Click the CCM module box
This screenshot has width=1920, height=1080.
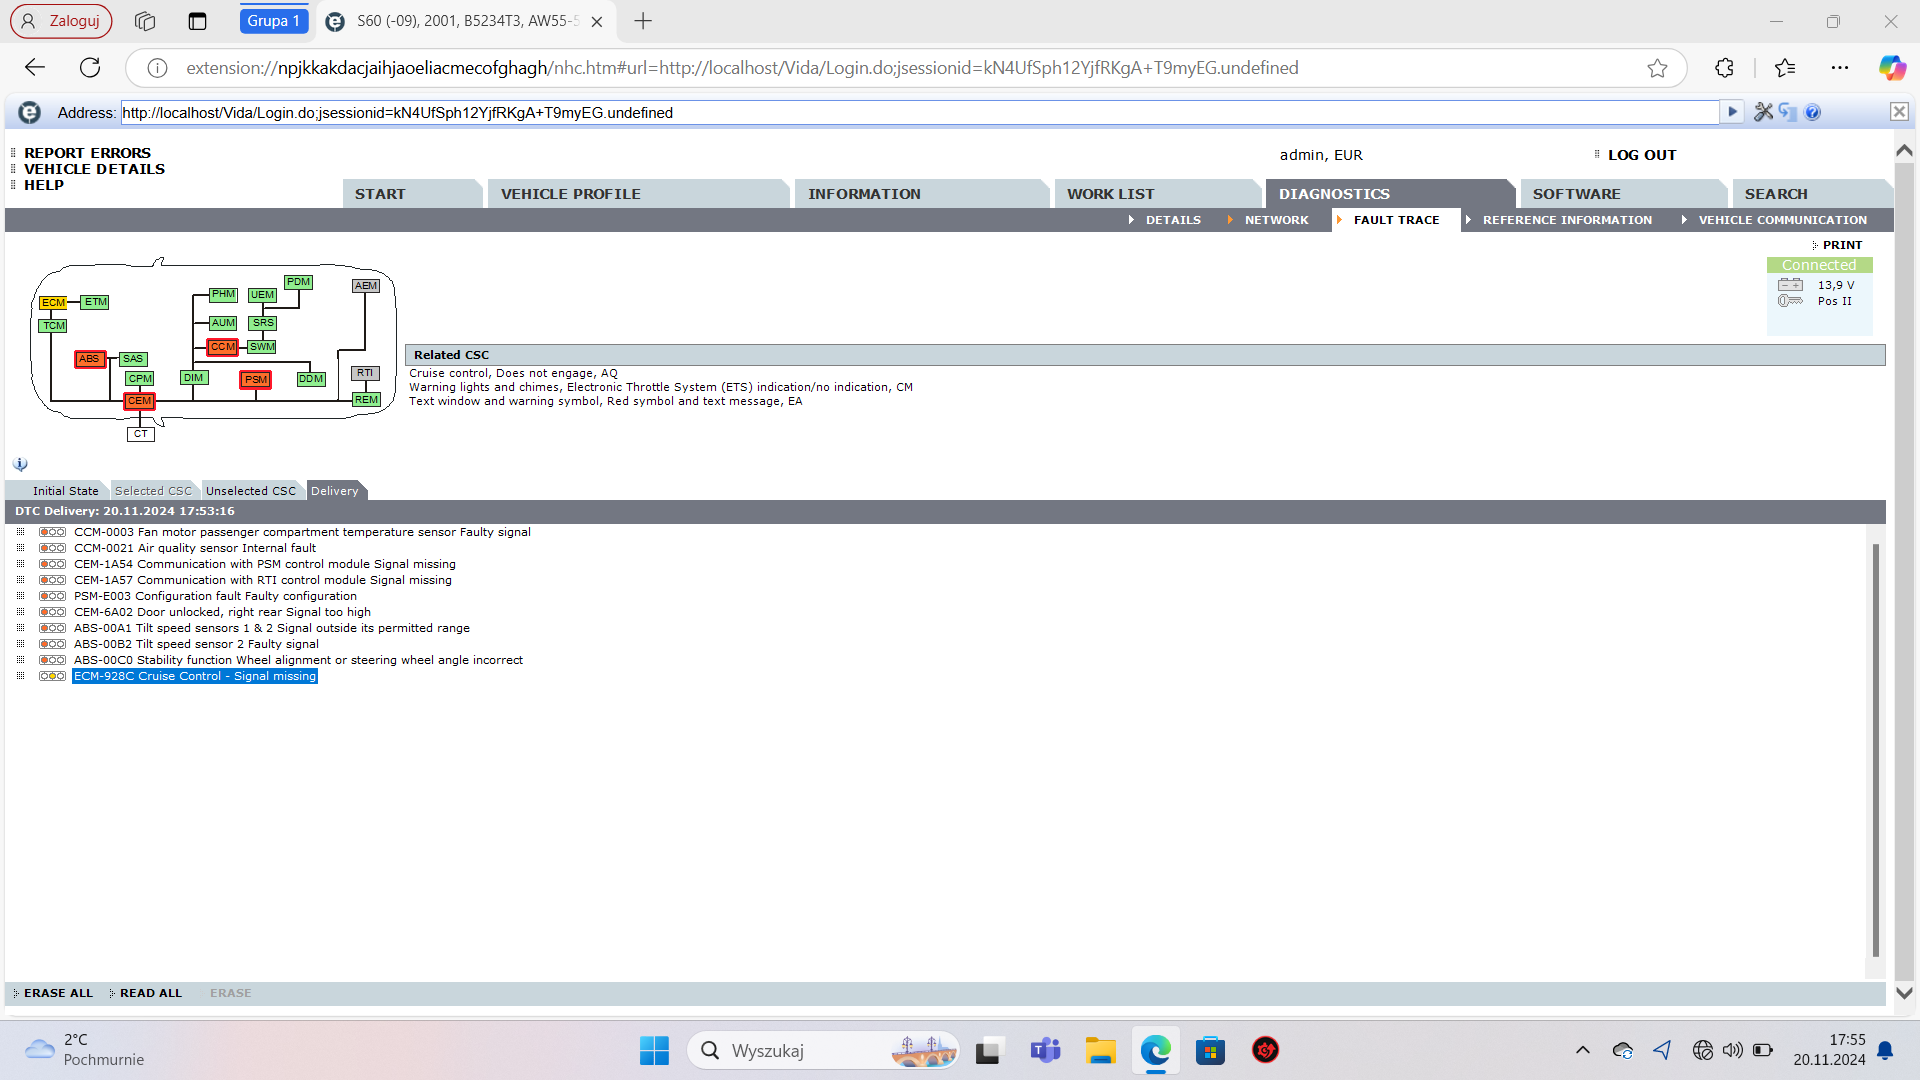click(222, 347)
